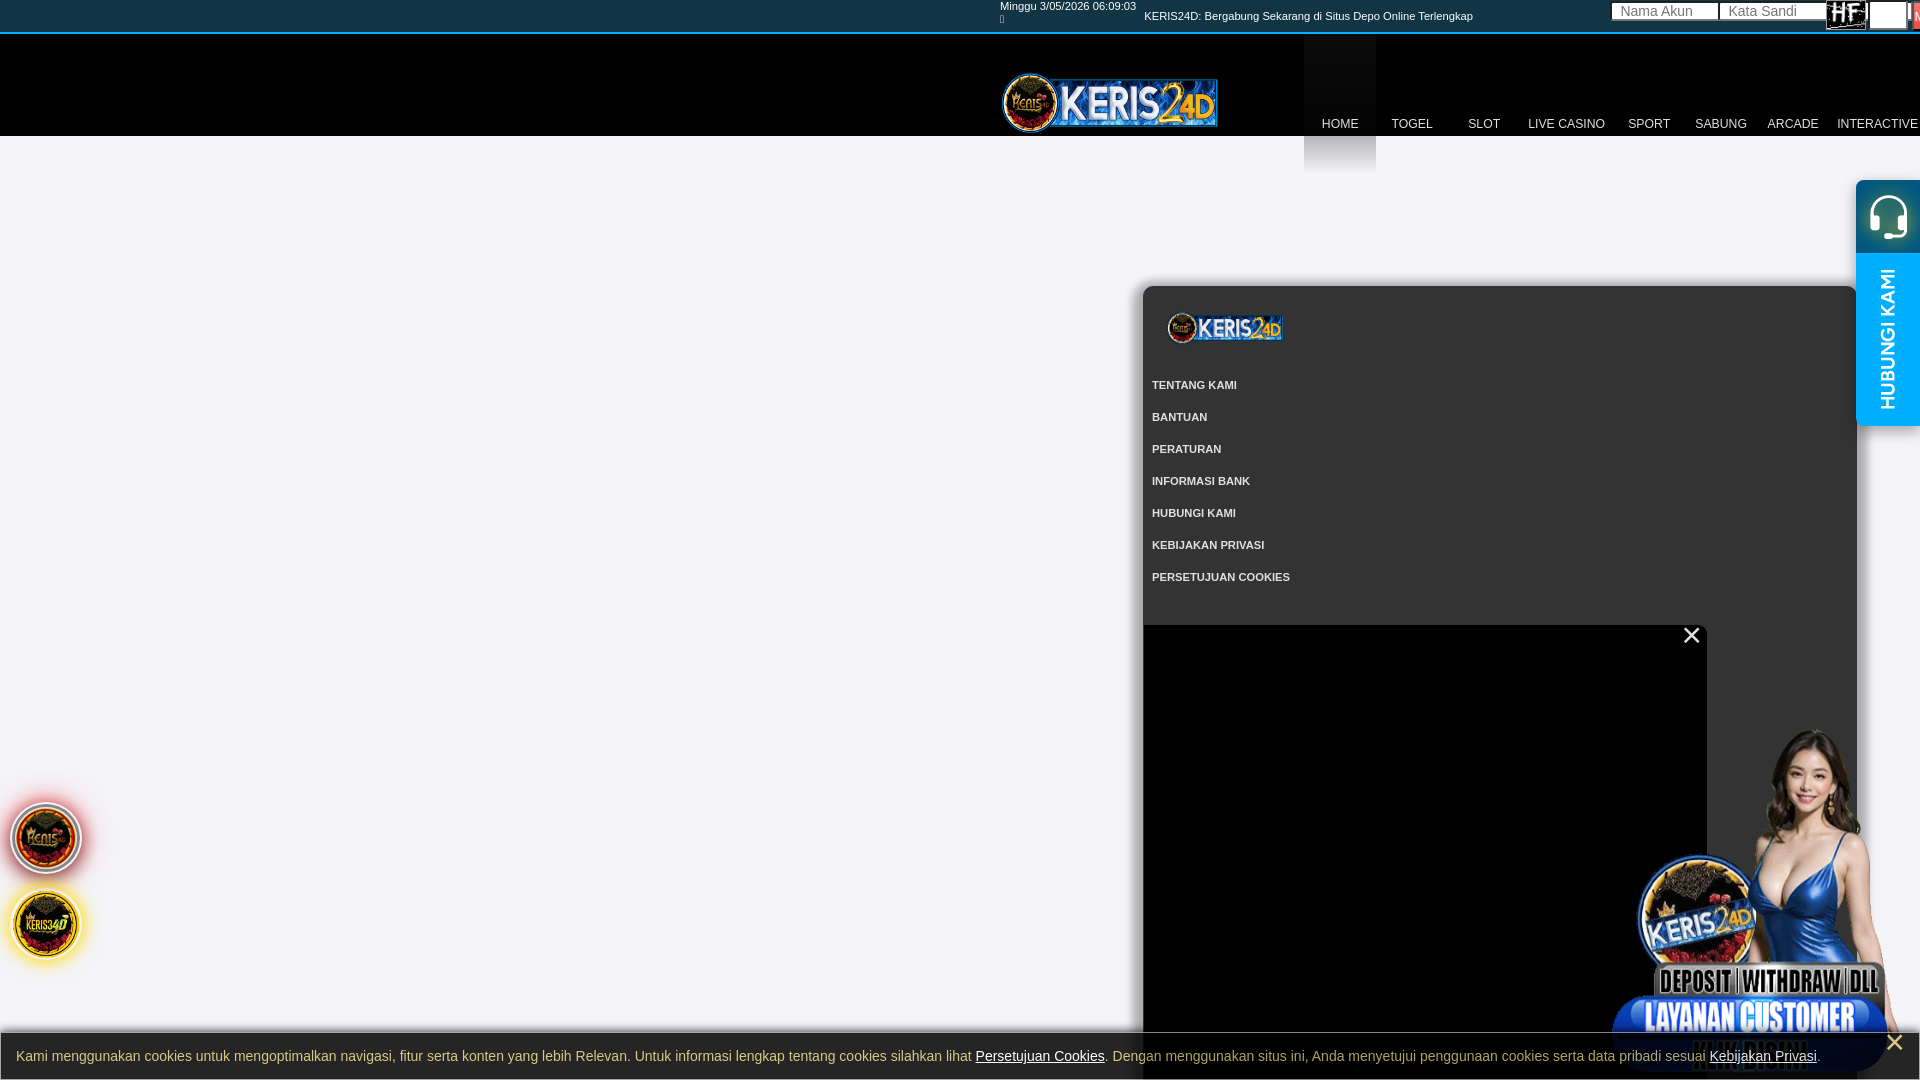Click the Kata Sandi password field
The image size is (1920, 1080).
[1772, 11]
